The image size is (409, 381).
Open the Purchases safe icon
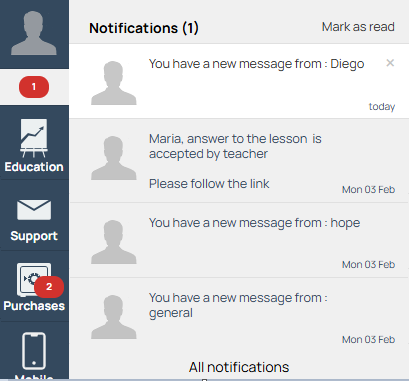pyautogui.click(x=34, y=280)
